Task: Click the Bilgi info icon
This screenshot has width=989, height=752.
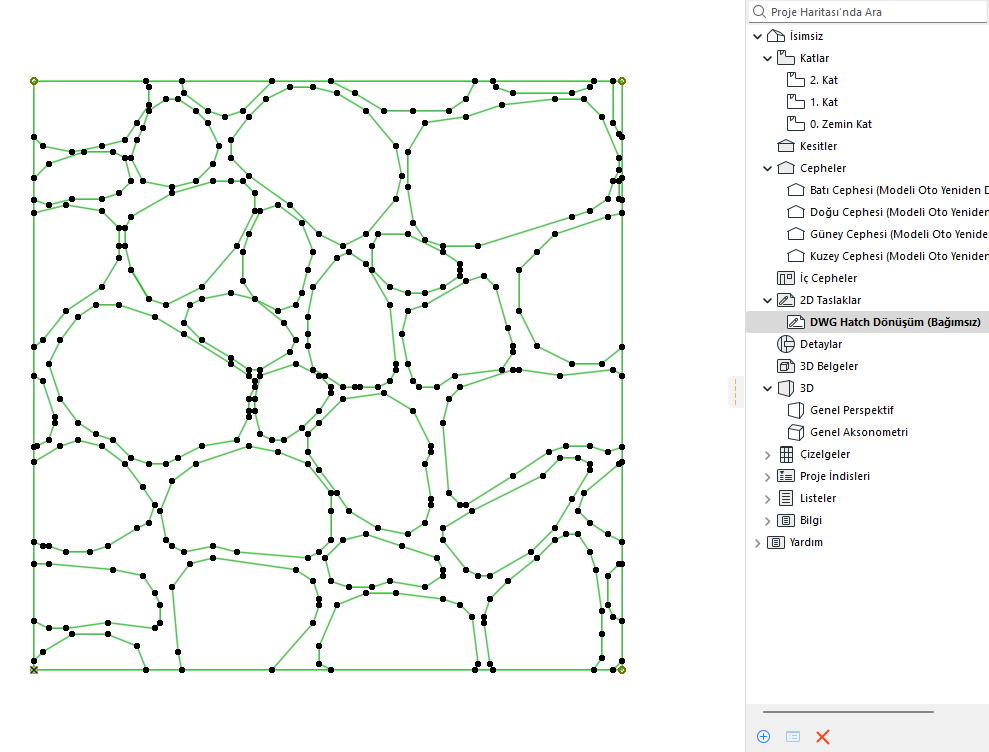Action: [x=785, y=520]
